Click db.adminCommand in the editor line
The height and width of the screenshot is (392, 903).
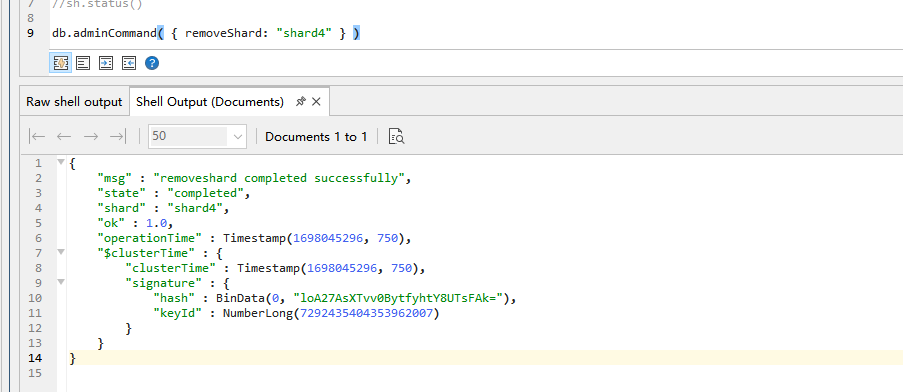(x=104, y=33)
